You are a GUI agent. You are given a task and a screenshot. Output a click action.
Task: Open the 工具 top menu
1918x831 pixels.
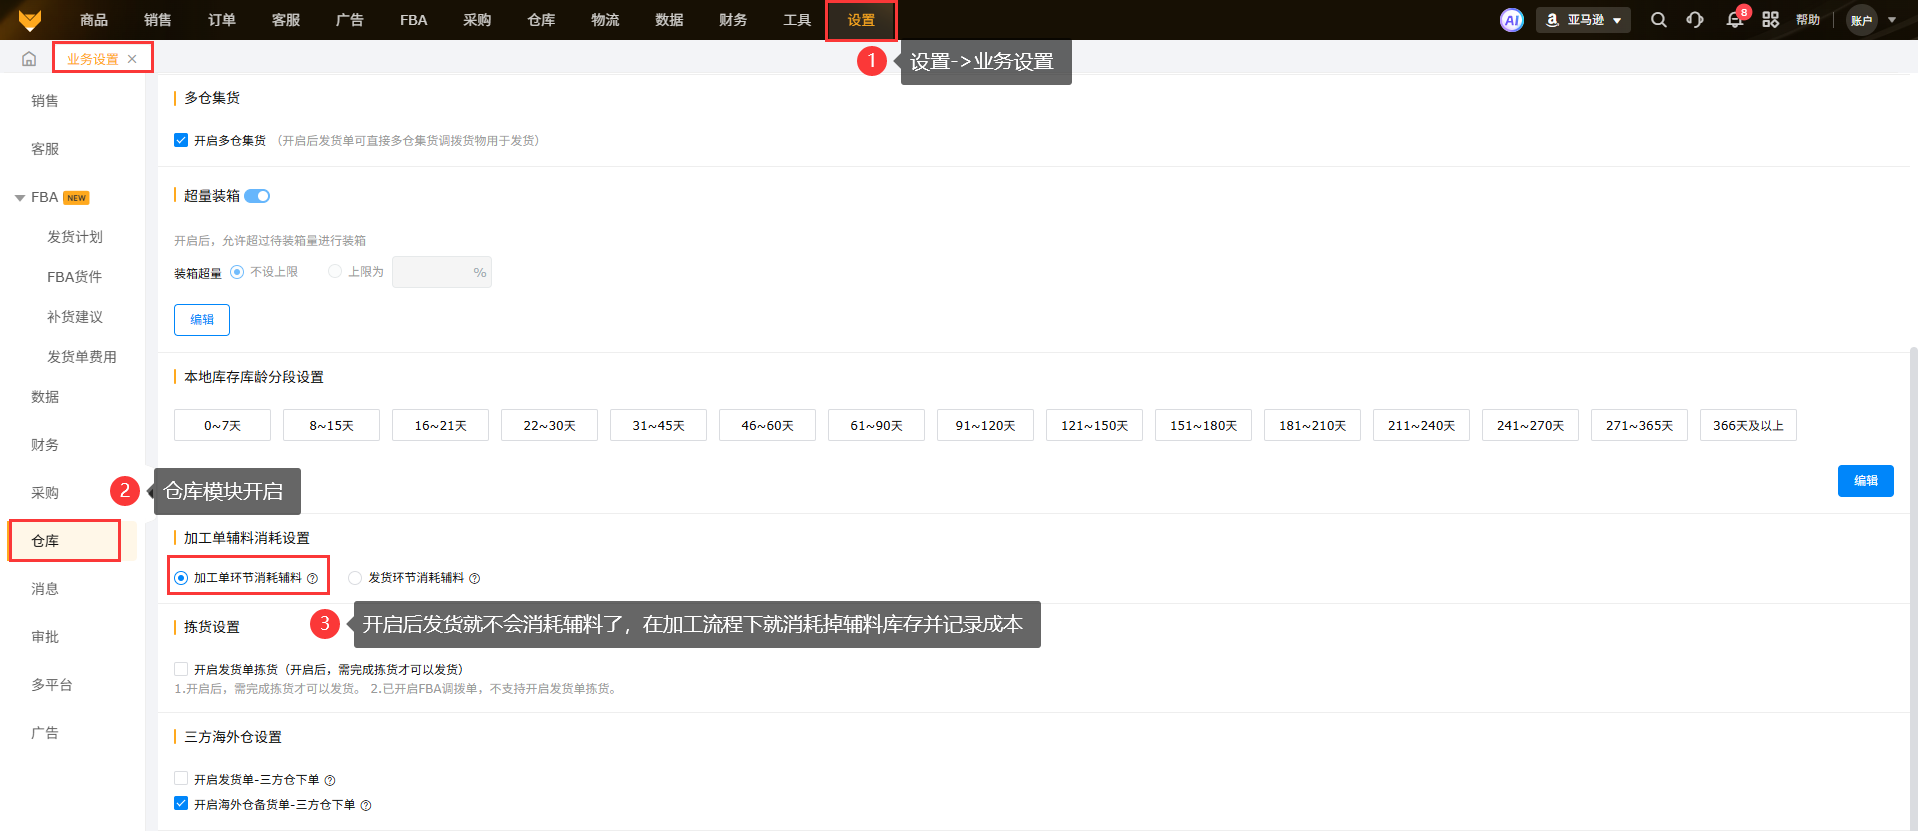(x=798, y=20)
